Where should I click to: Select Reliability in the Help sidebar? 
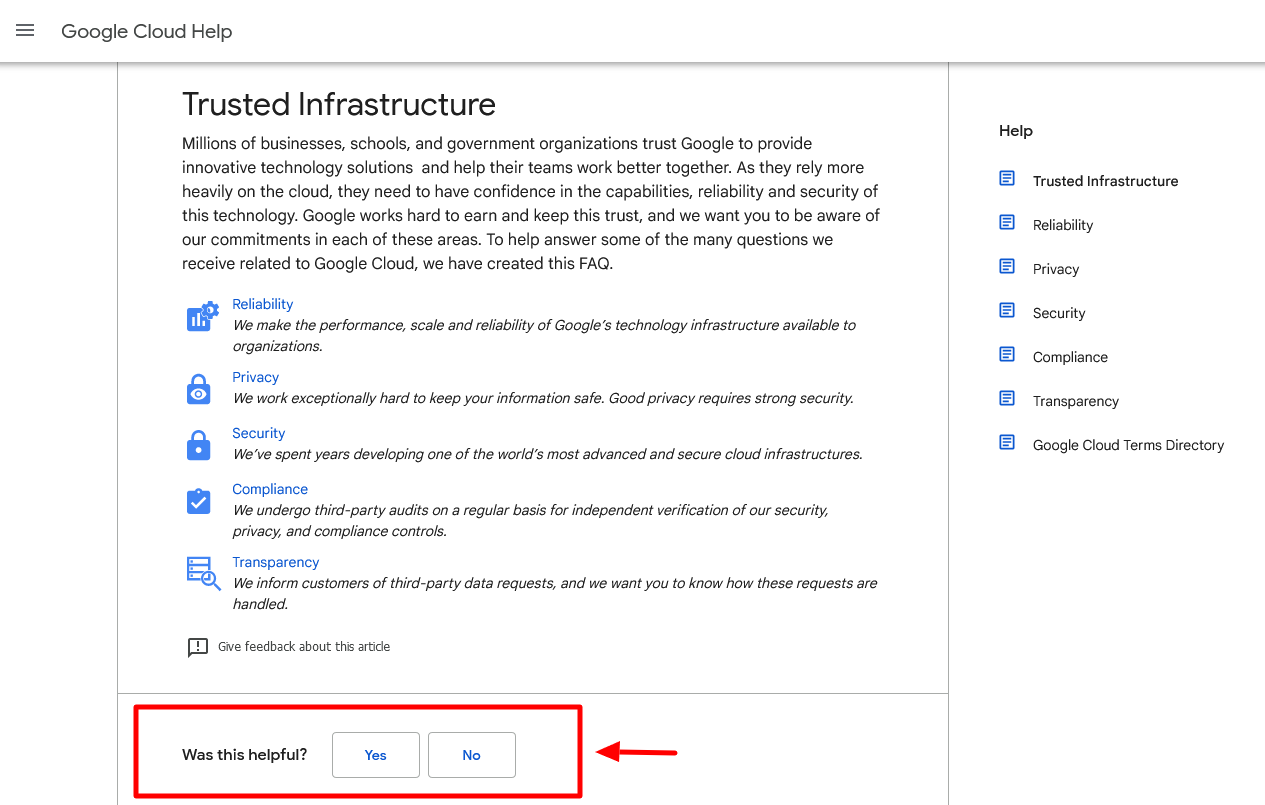(x=1062, y=224)
